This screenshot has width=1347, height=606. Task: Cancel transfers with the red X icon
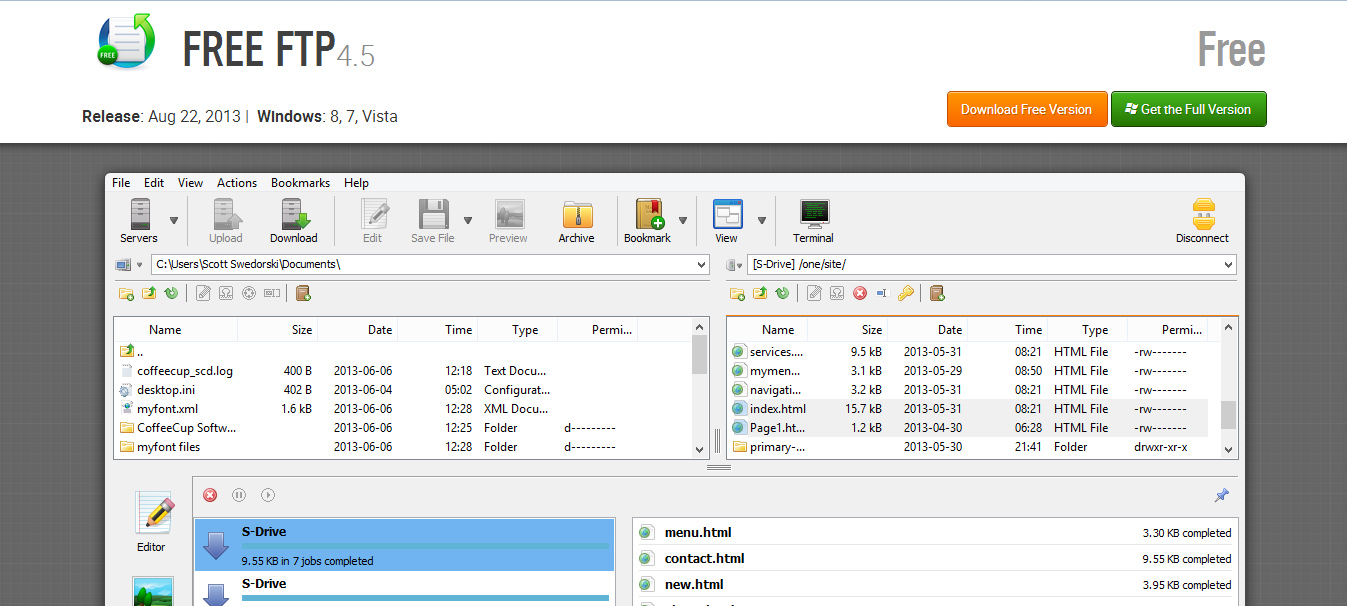210,495
